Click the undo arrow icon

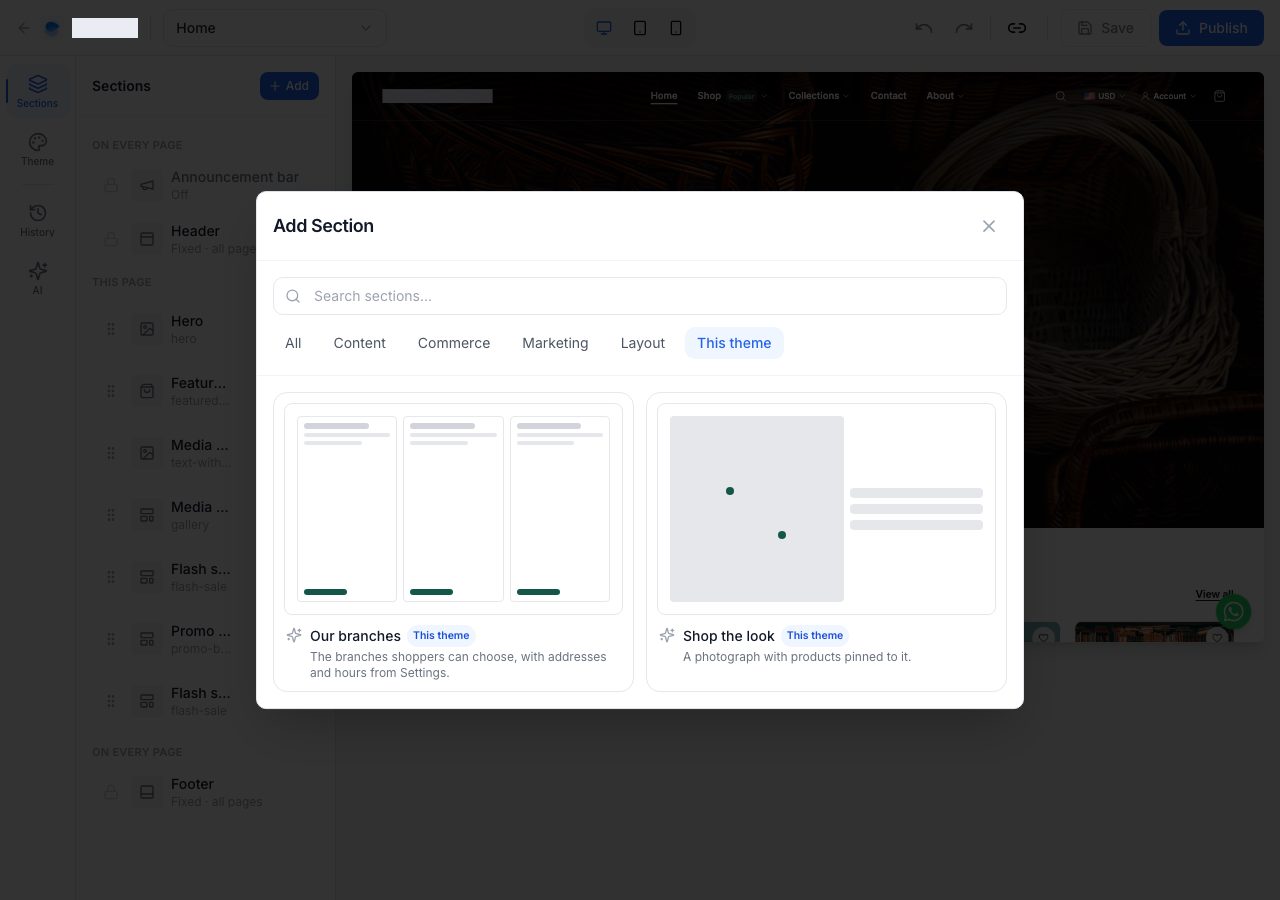924,28
